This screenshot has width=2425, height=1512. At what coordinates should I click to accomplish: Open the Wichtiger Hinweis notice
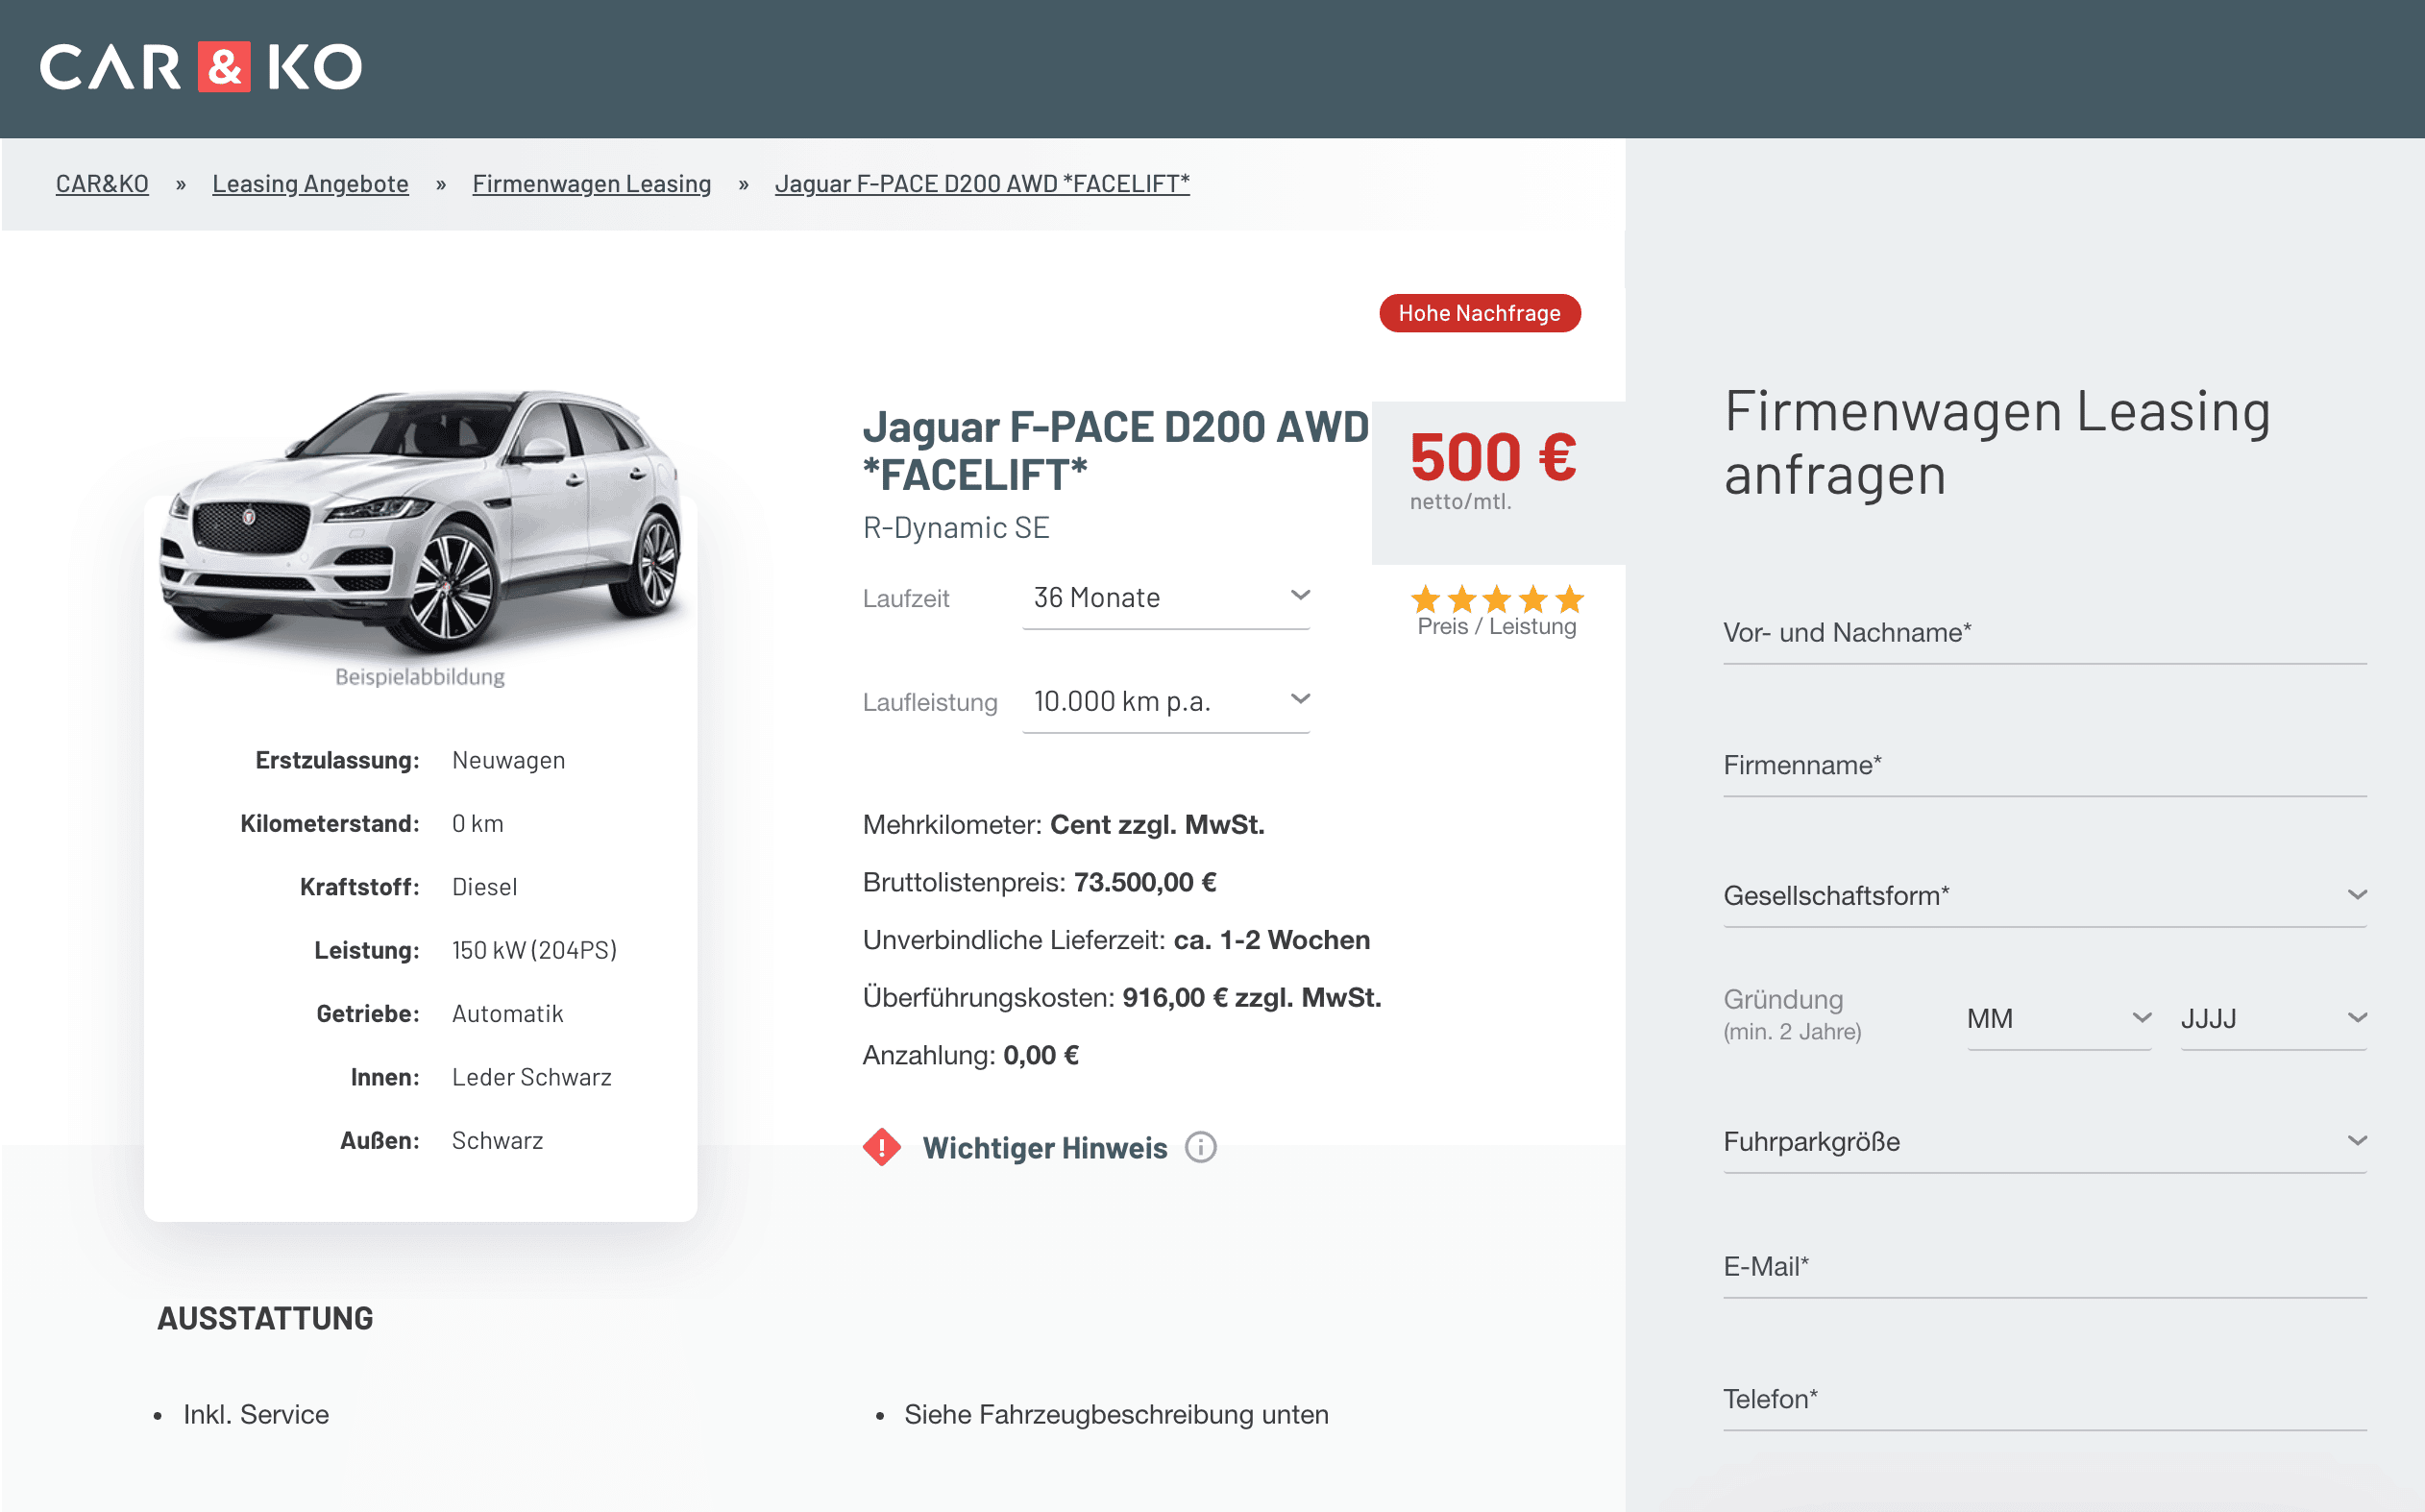coord(1044,1148)
